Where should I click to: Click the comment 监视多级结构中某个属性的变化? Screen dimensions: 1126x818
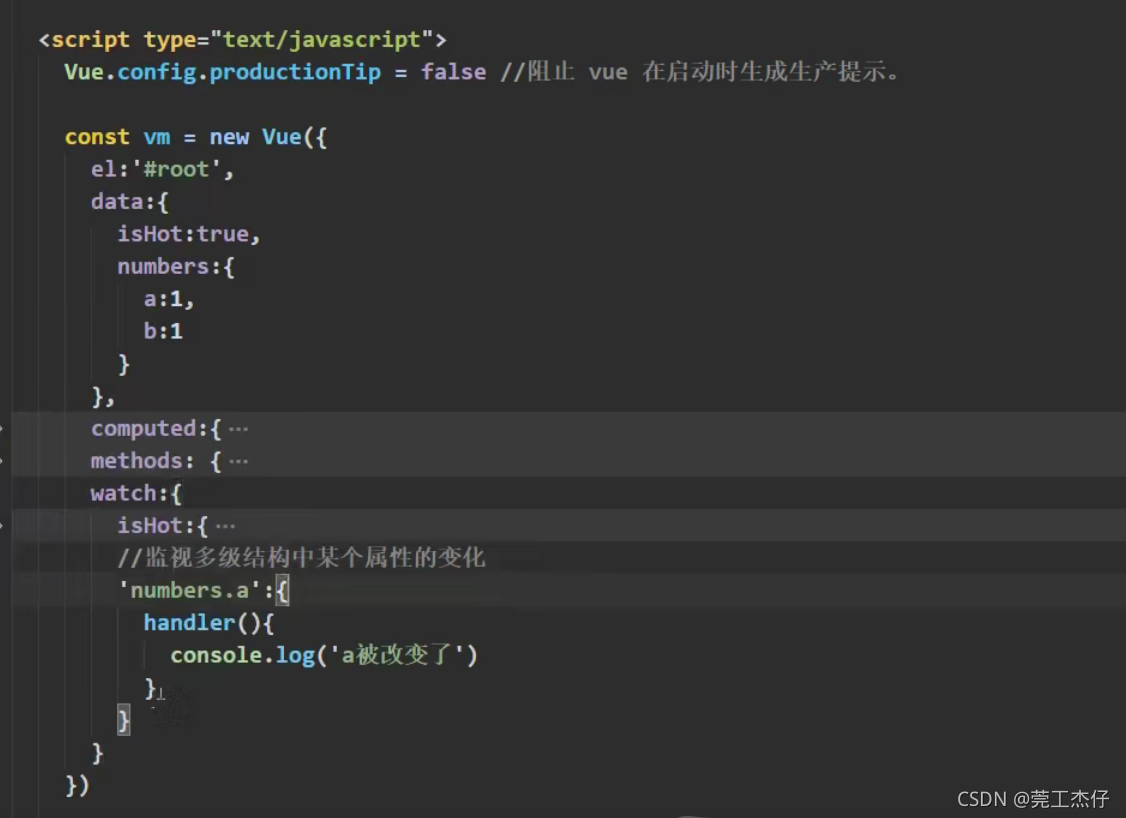coord(302,557)
